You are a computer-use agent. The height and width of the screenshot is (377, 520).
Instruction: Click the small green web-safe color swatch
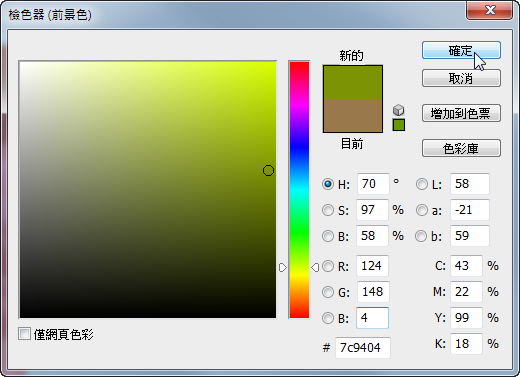[x=399, y=125]
